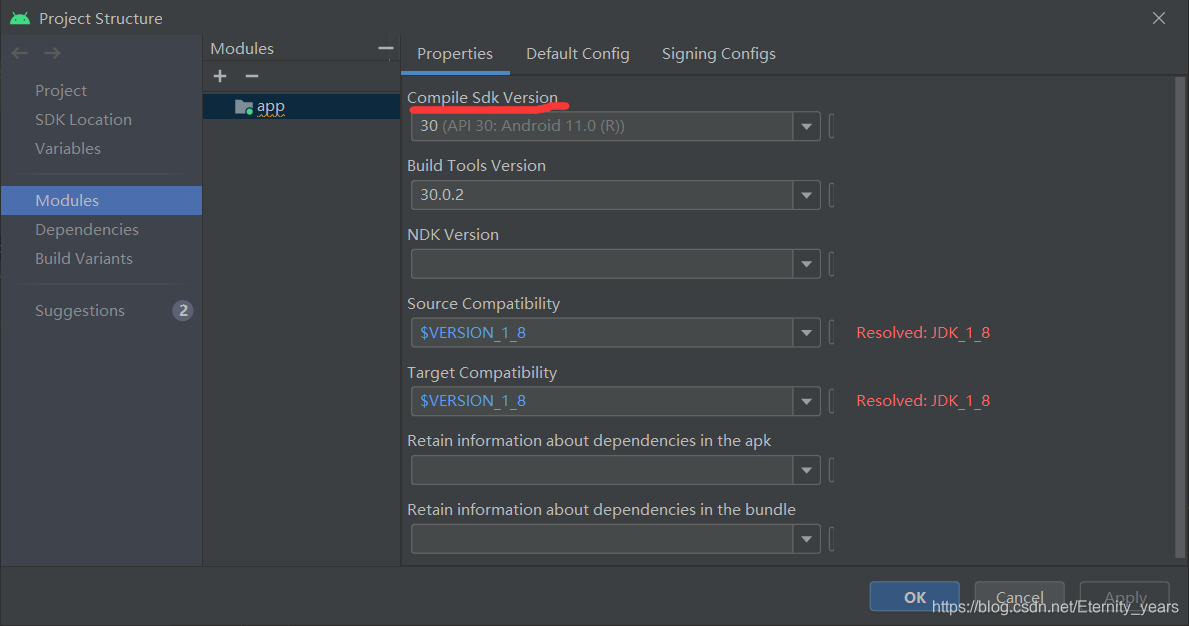1189x626 pixels.
Task: Switch to Default Config tab
Action: point(578,54)
